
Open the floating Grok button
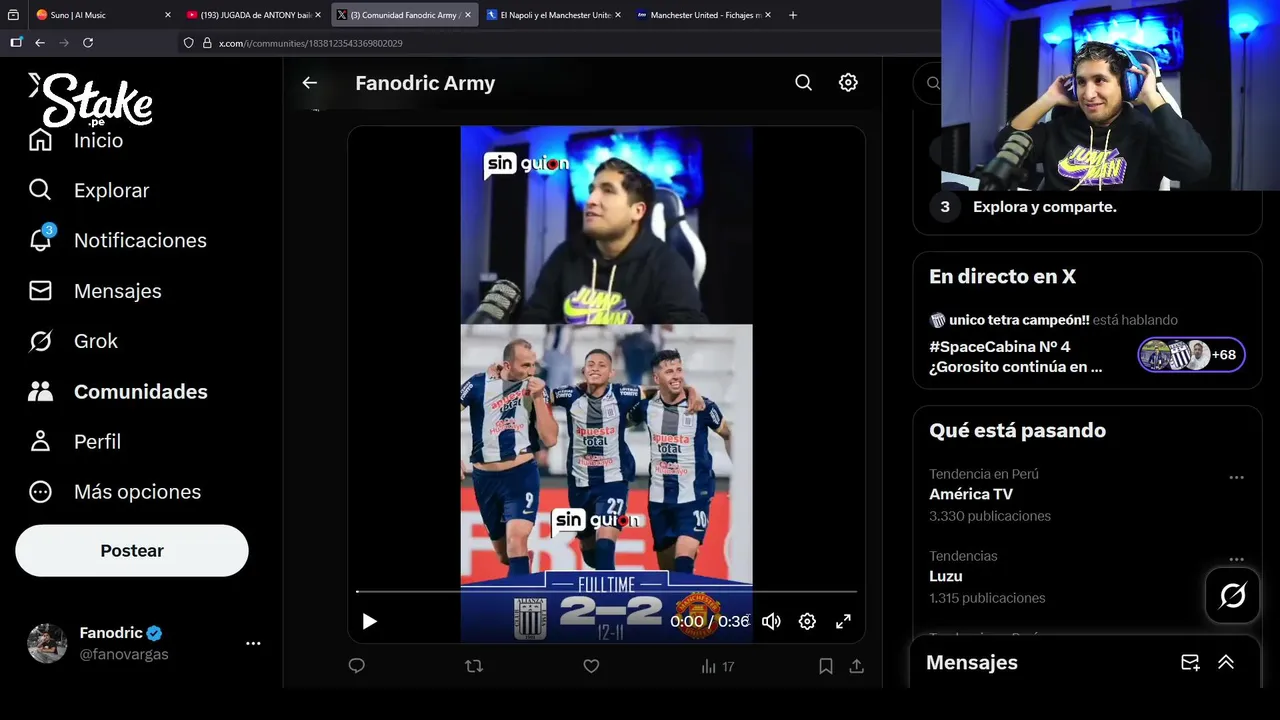click(1233, 596)
